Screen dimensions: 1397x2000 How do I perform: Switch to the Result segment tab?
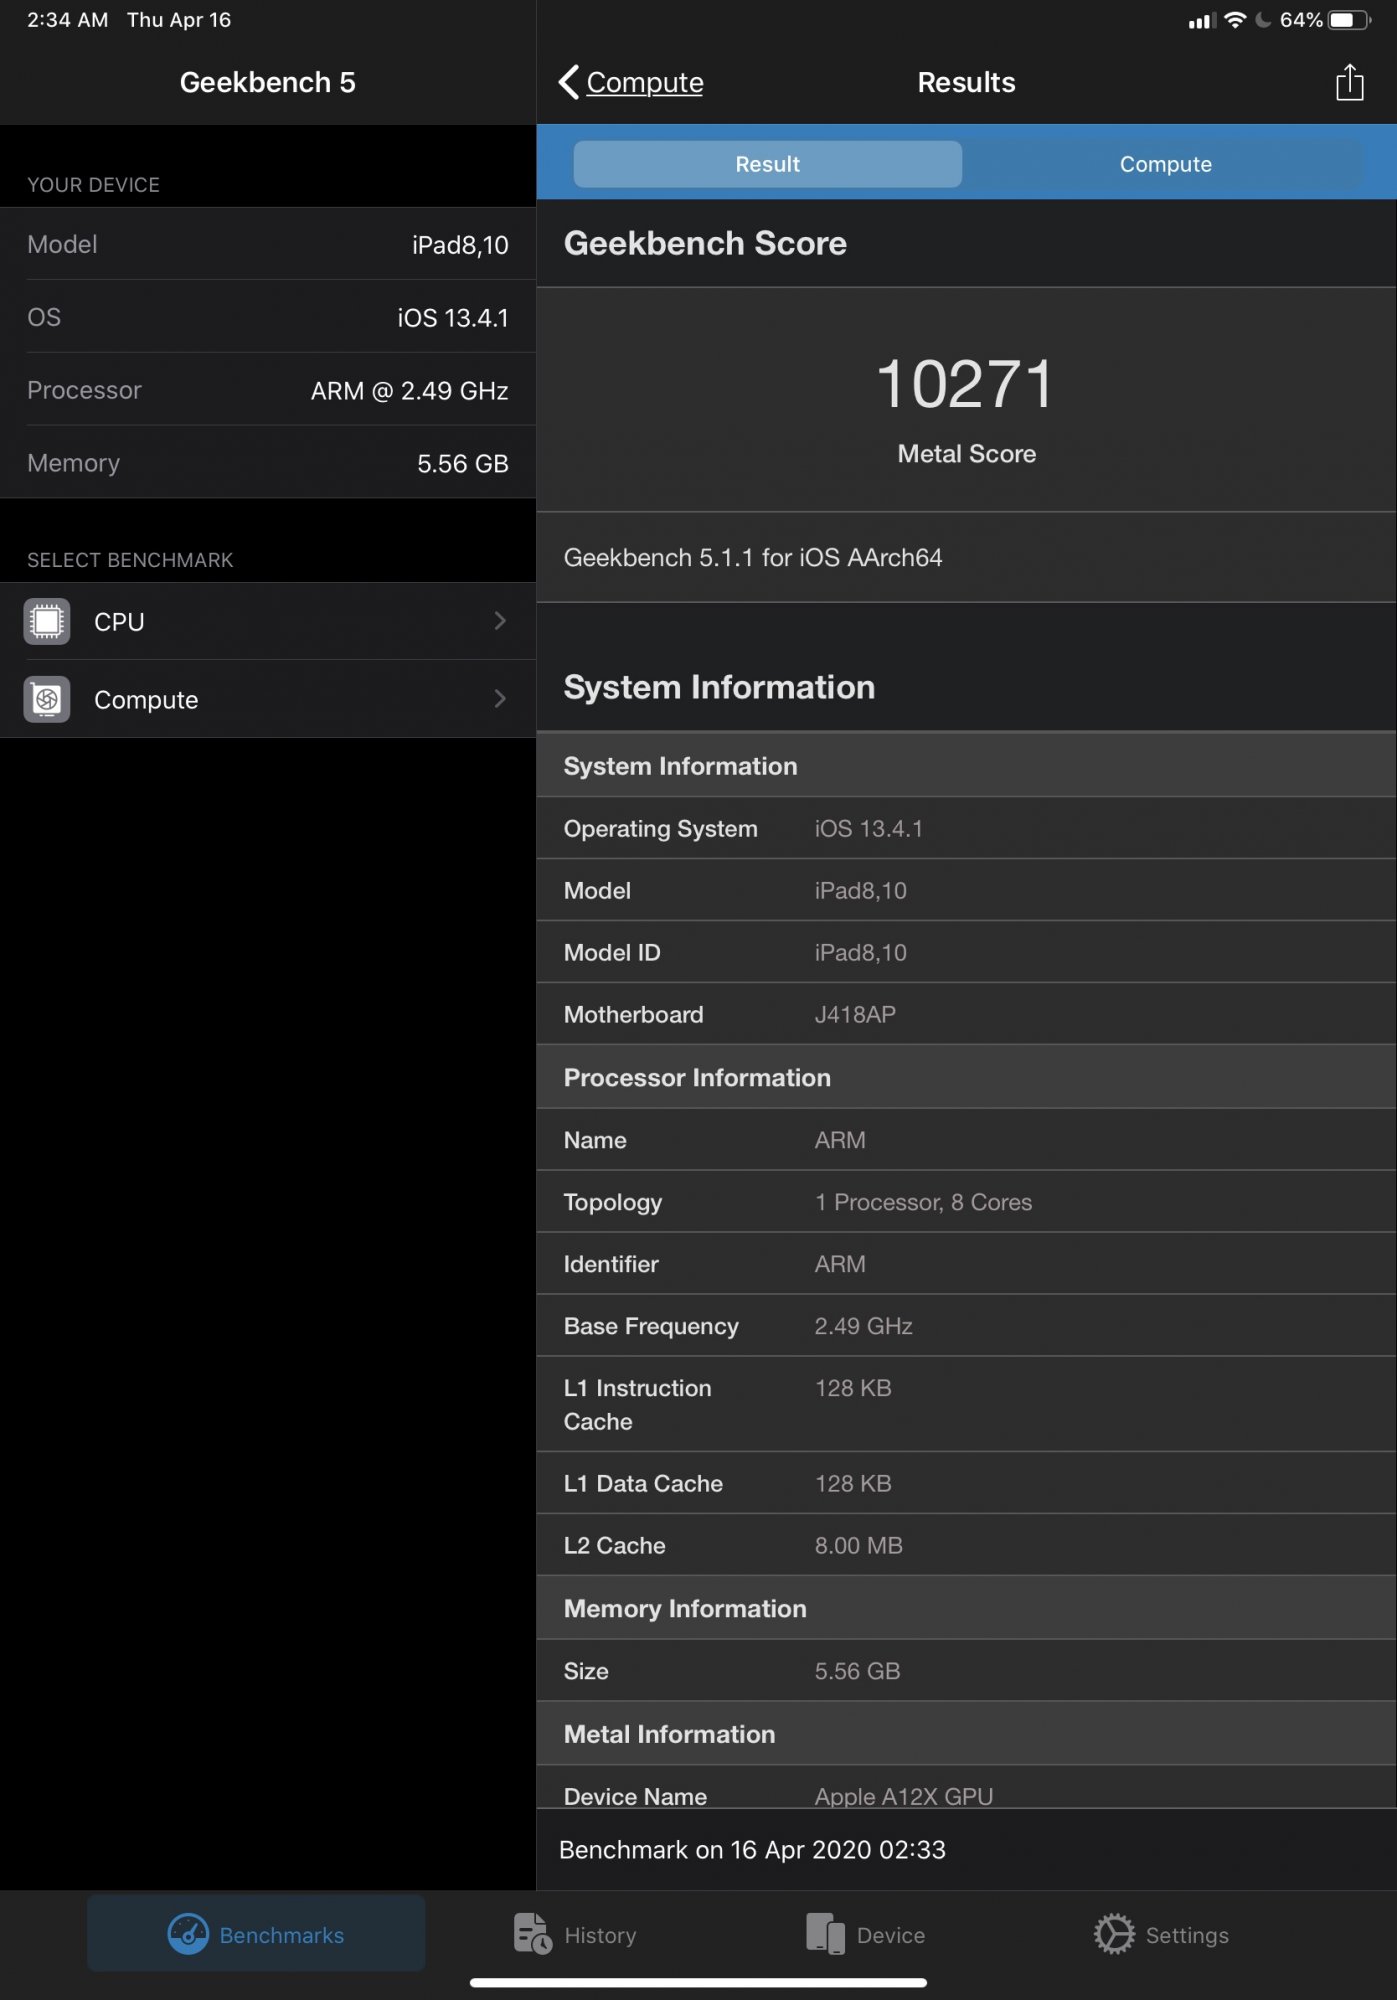pyautogui.click(x=767, y=164)
